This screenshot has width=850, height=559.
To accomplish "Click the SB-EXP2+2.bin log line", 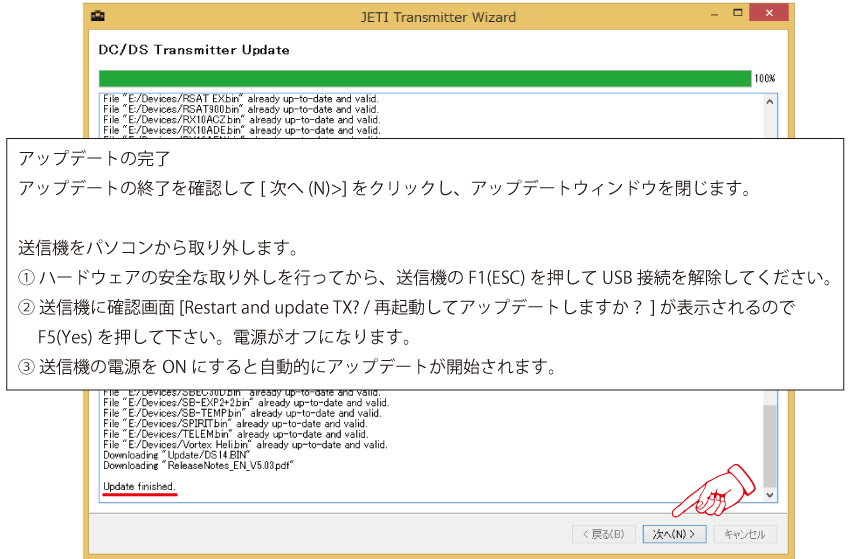I will tap(246, 403).
